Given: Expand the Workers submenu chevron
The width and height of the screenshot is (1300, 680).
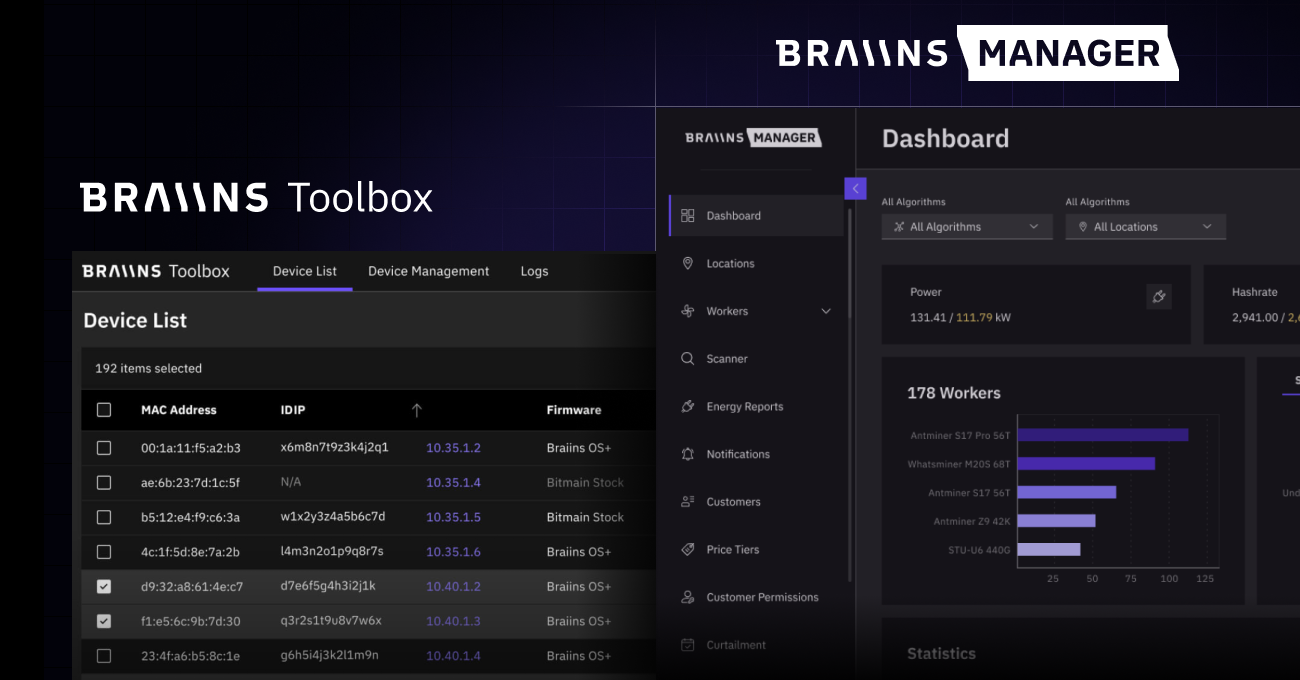Looking at the screenshot, I should click(826, 312).
